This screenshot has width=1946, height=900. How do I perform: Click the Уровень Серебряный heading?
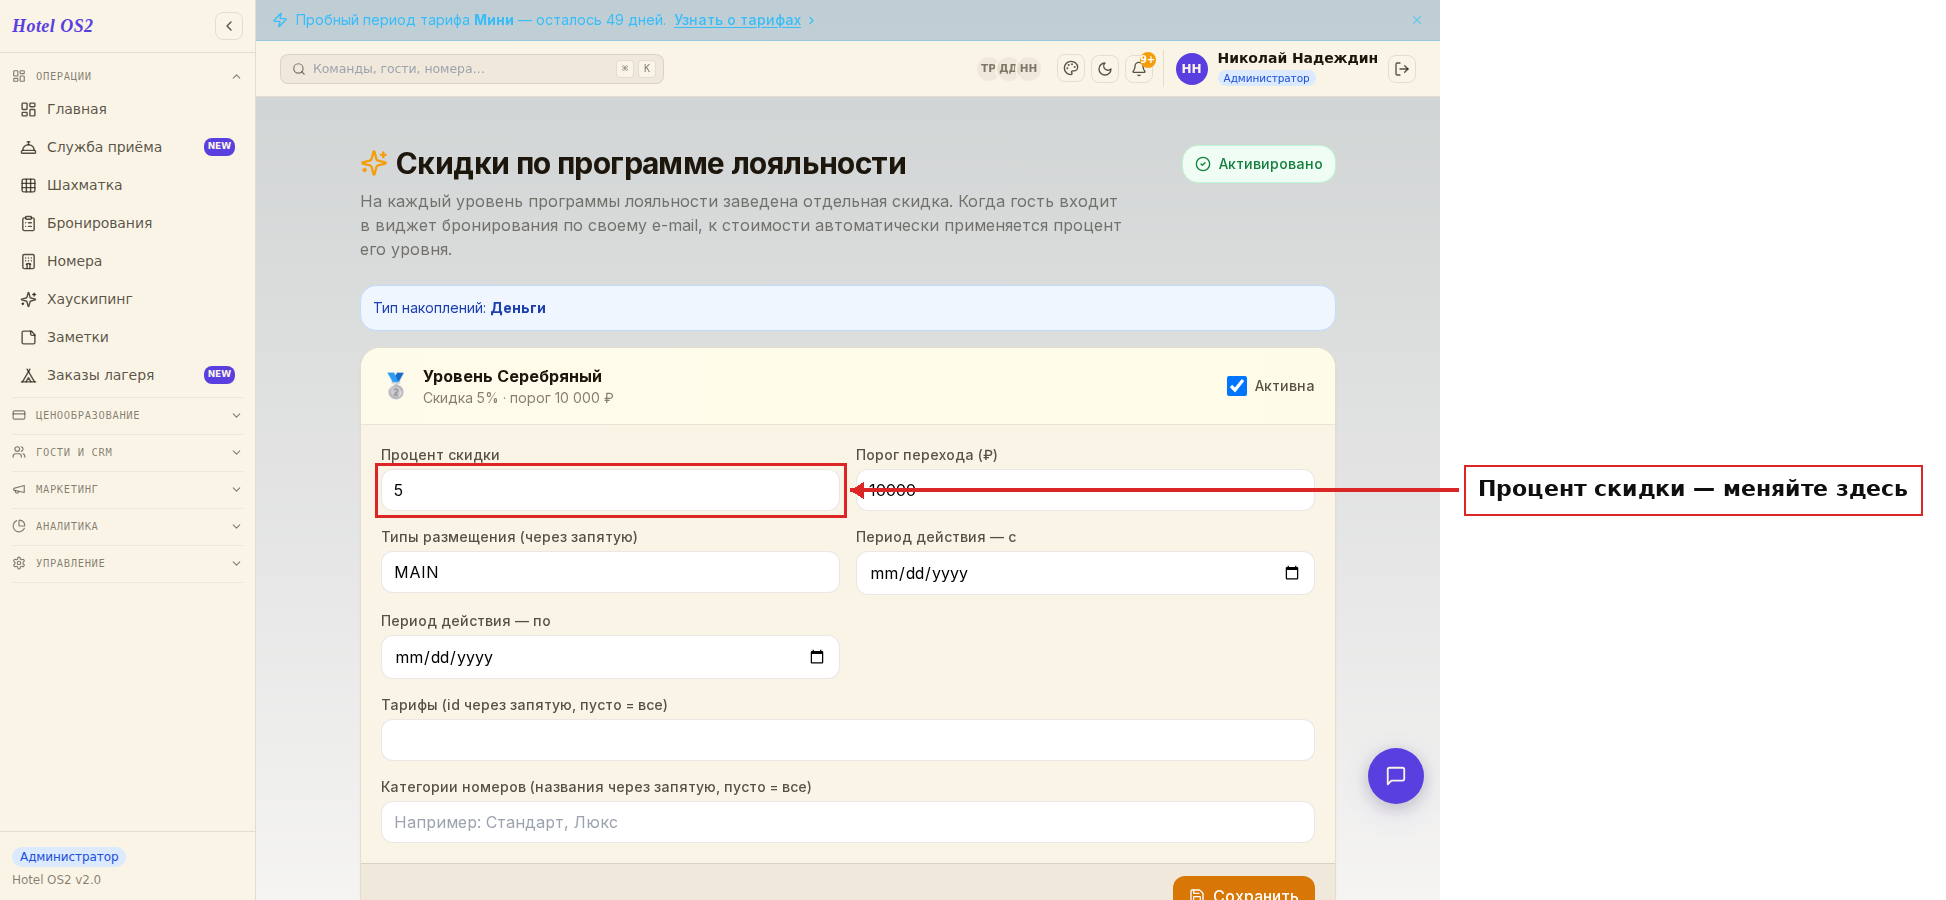coord(512,376)
